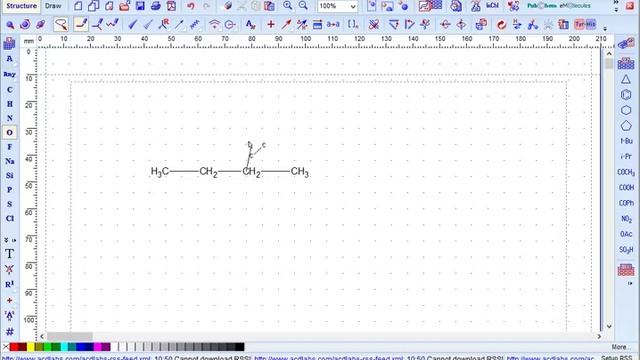Select the Any atom tool
Viewport: 640px width, 360px height.
coord(9,74)
